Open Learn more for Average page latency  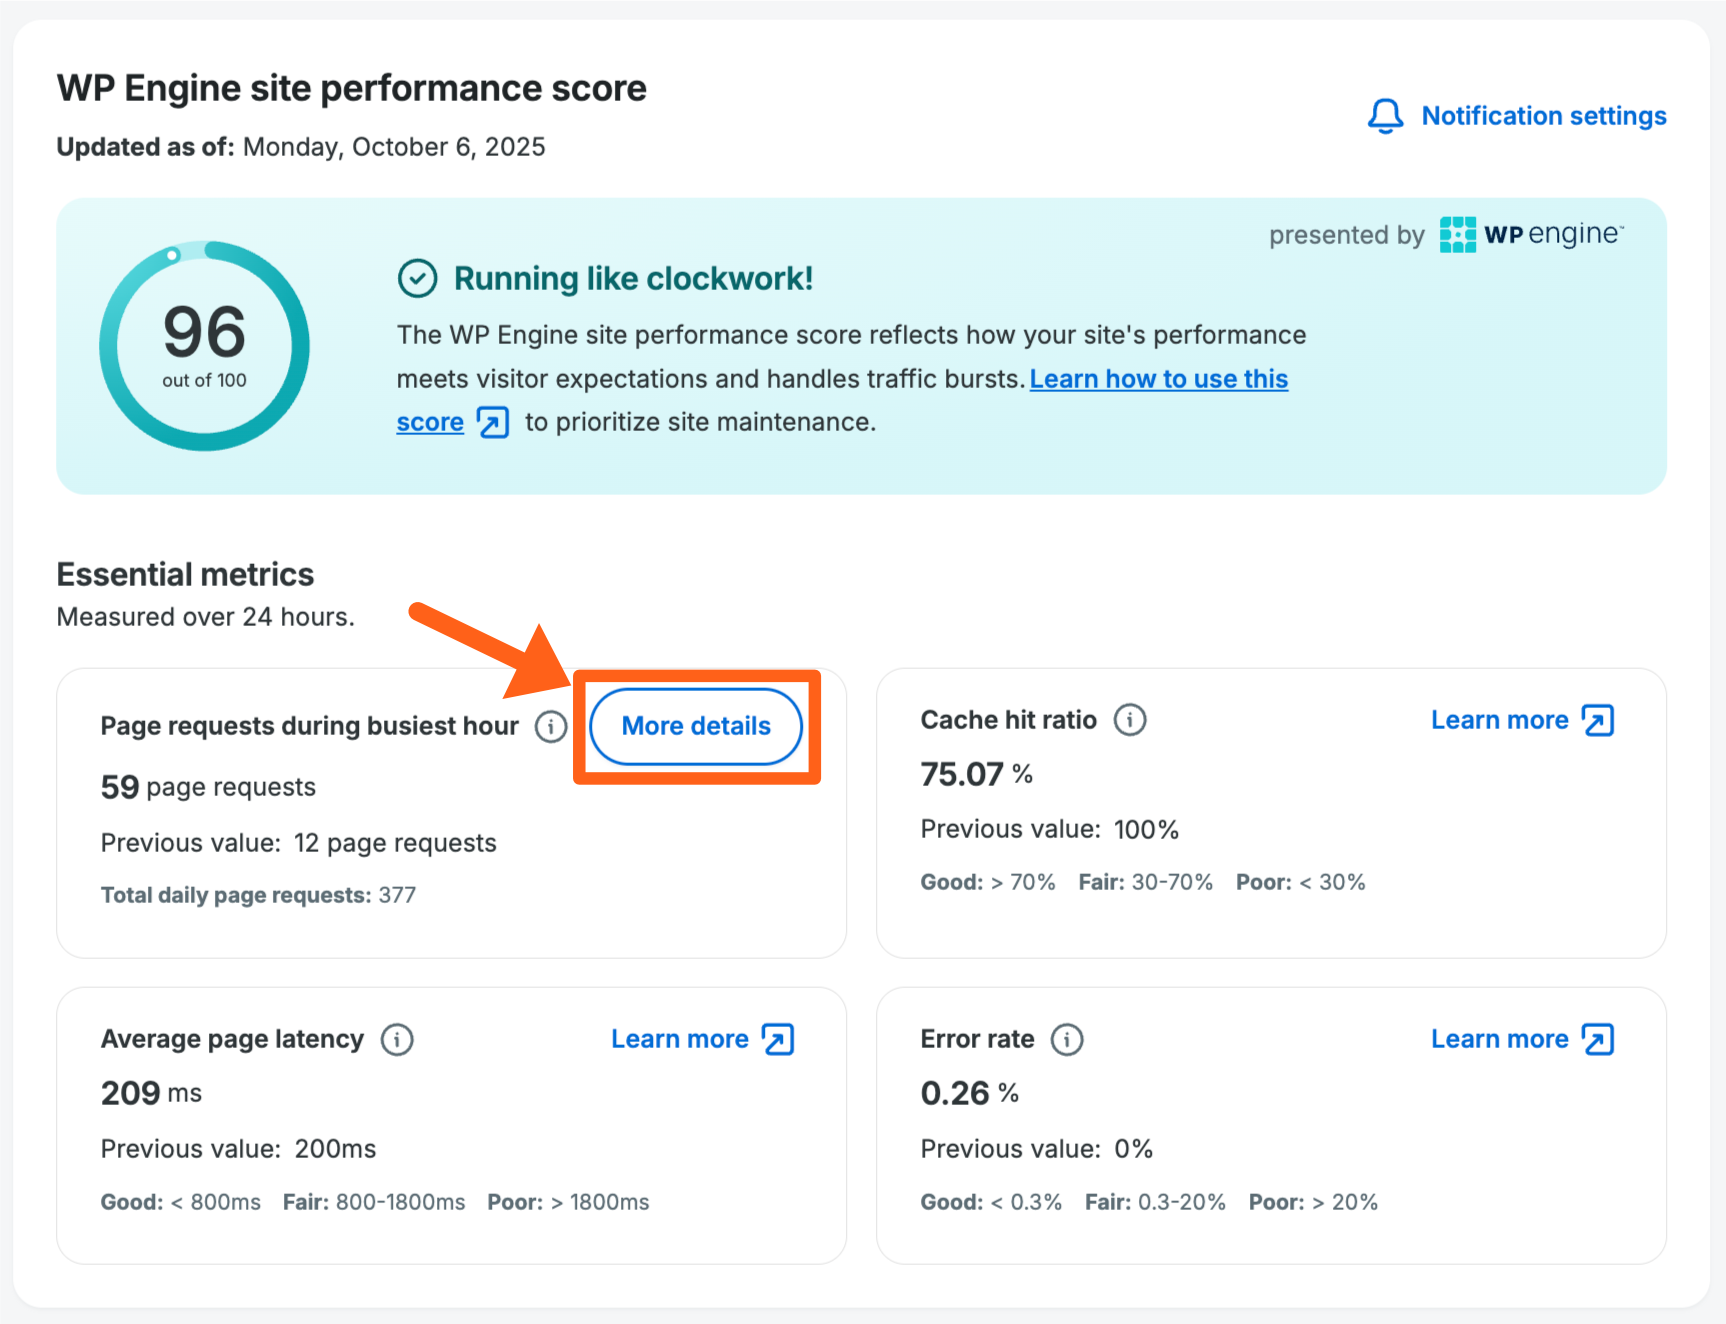tap(679, 1040)
